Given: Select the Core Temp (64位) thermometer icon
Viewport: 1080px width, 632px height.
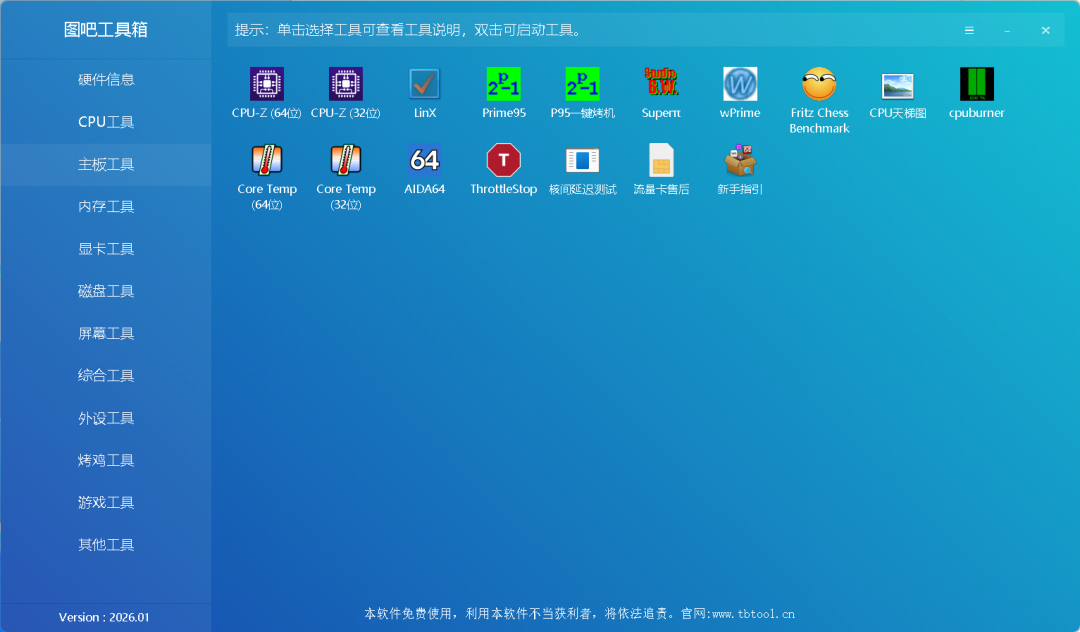Looking at the screenshot, I should click(x=267, y=160).
